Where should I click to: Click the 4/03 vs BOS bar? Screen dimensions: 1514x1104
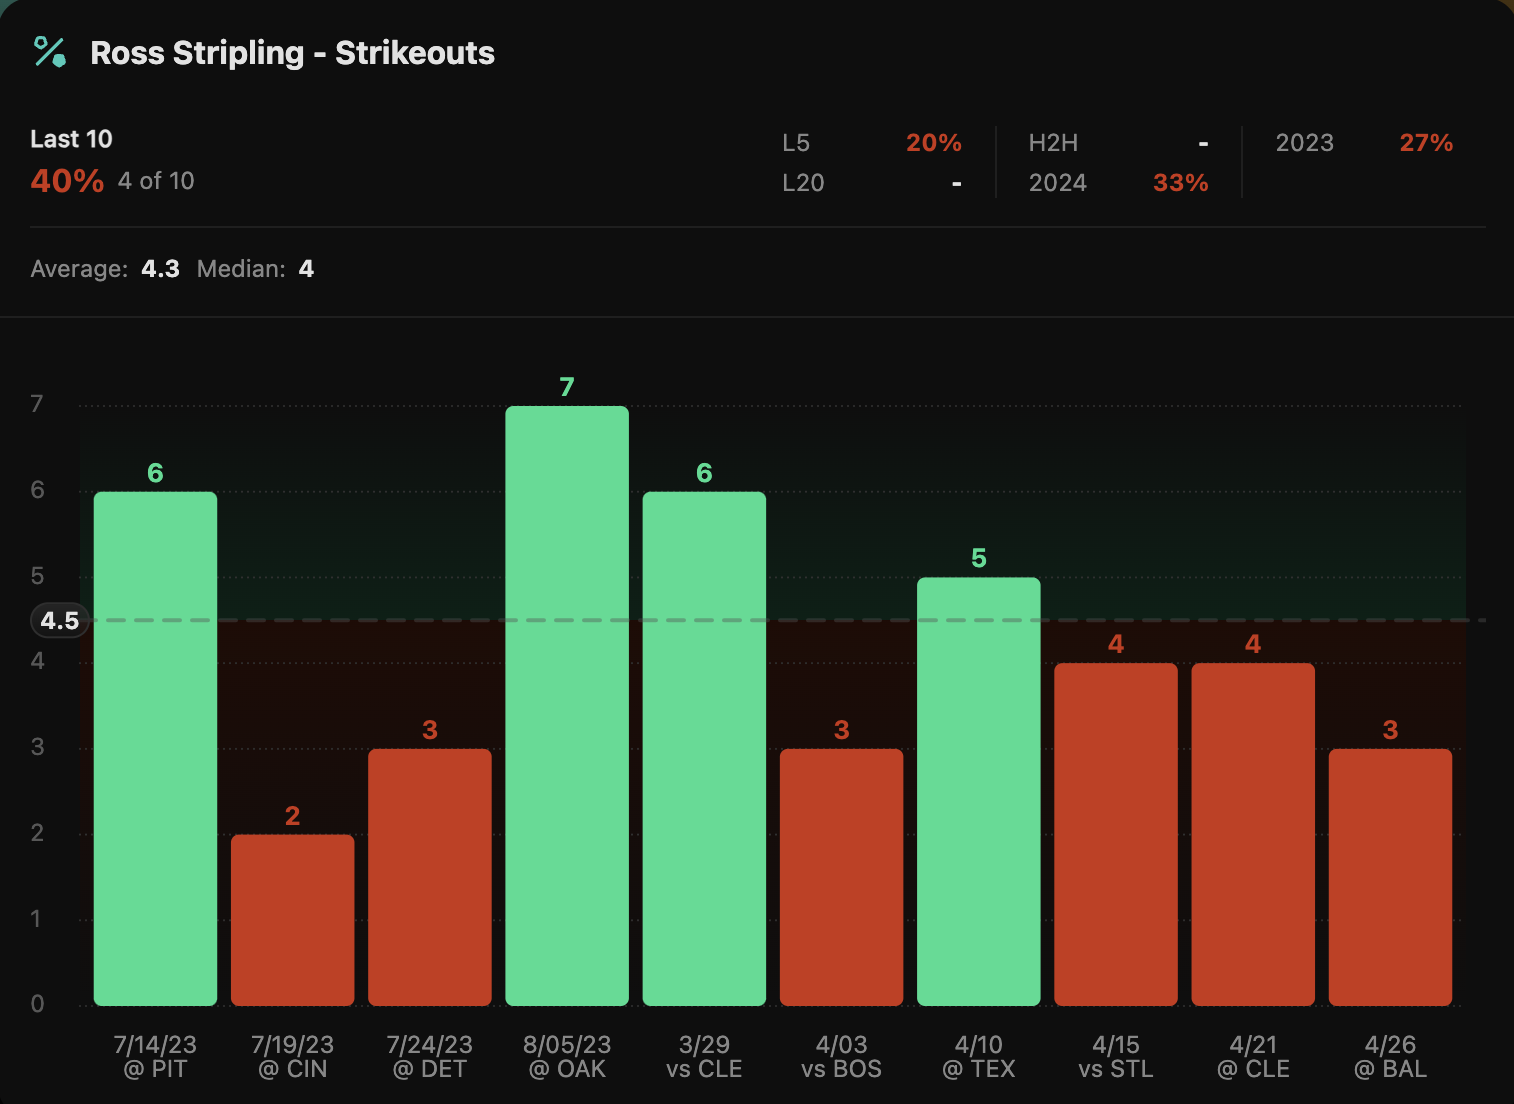[841, 876]
